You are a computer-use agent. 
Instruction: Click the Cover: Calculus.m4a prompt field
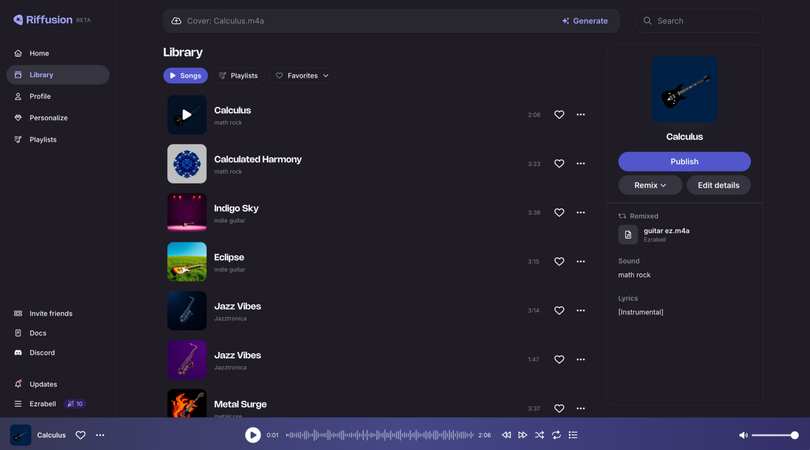(x=362, y=21)
